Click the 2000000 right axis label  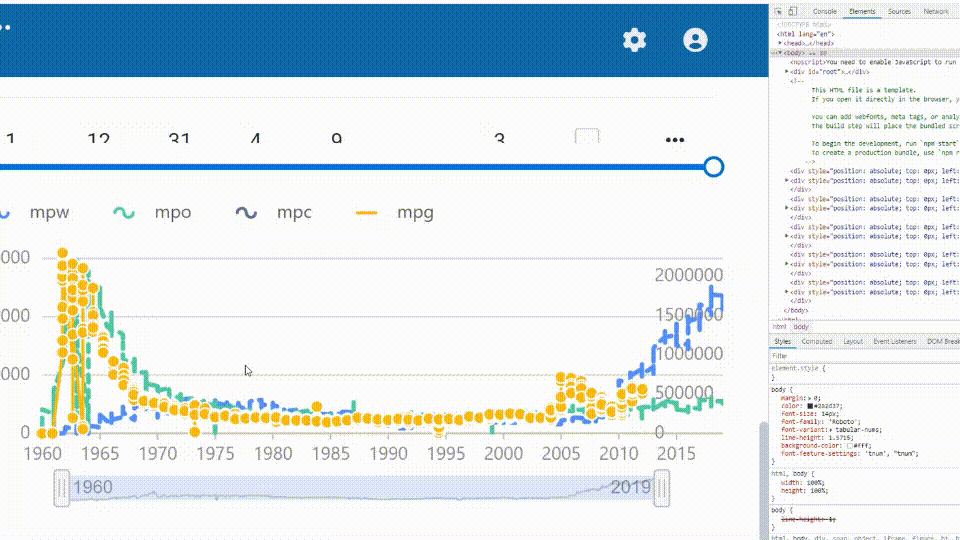pyautogui.click(x=689, y=276)
